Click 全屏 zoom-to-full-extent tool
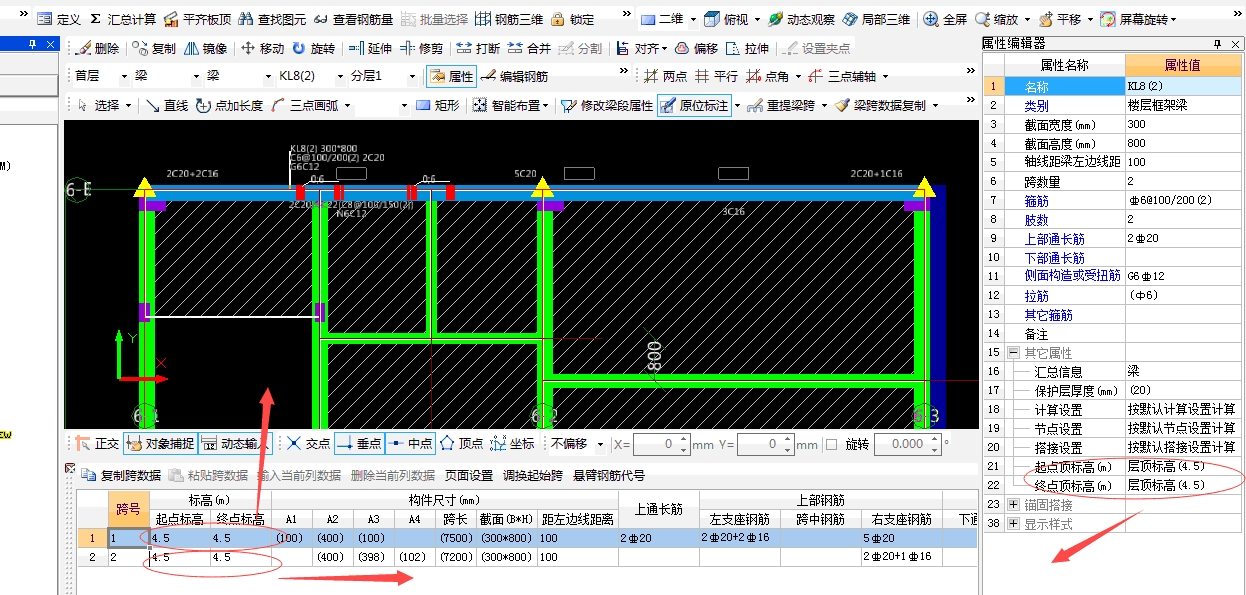1246x595 pixels. pyautogui.click(x=945, y=19)
